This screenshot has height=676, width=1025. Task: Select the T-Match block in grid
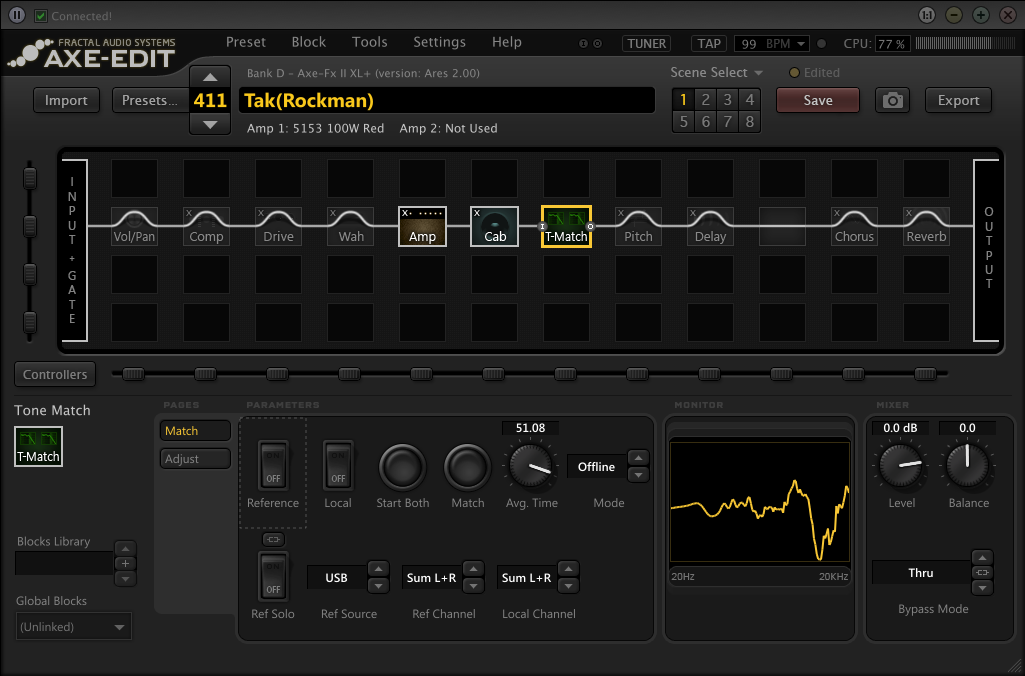566,226
